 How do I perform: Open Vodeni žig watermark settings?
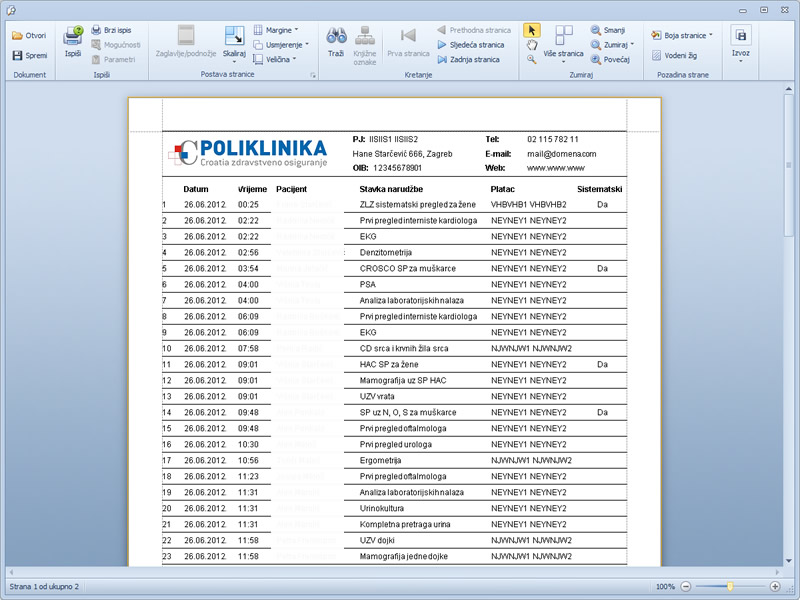click(674, 55)
